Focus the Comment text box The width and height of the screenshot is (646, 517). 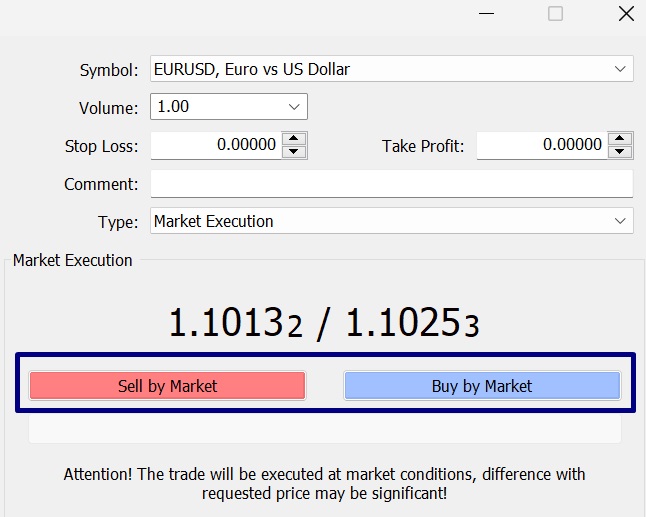[x=391, y=184]
